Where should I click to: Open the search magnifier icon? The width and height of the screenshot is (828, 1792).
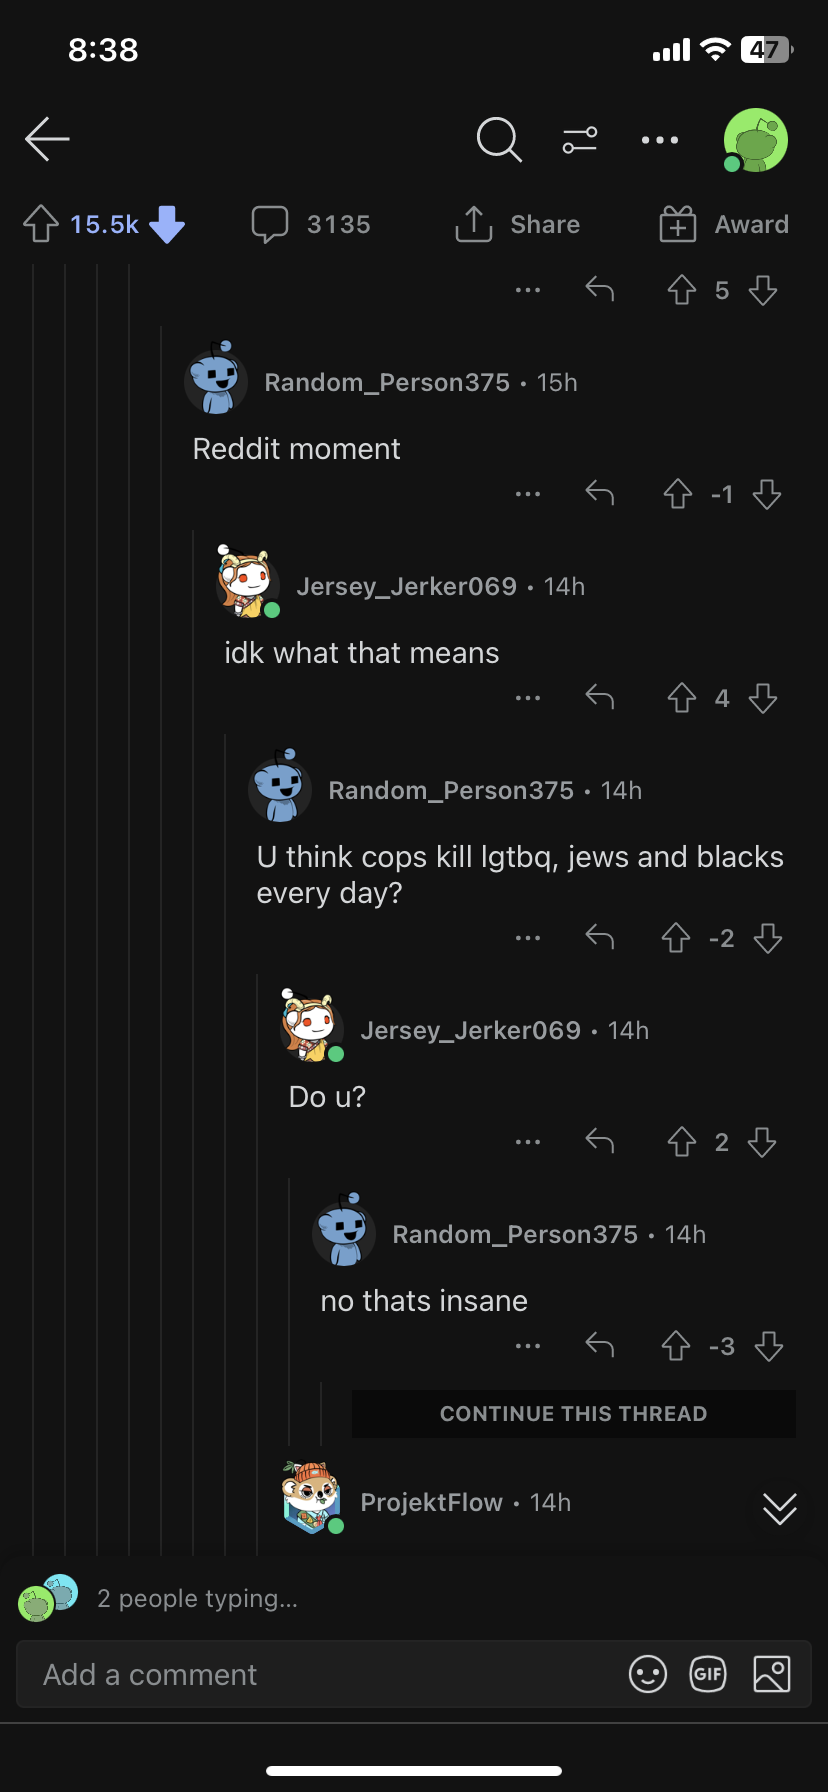pos(499,139)
